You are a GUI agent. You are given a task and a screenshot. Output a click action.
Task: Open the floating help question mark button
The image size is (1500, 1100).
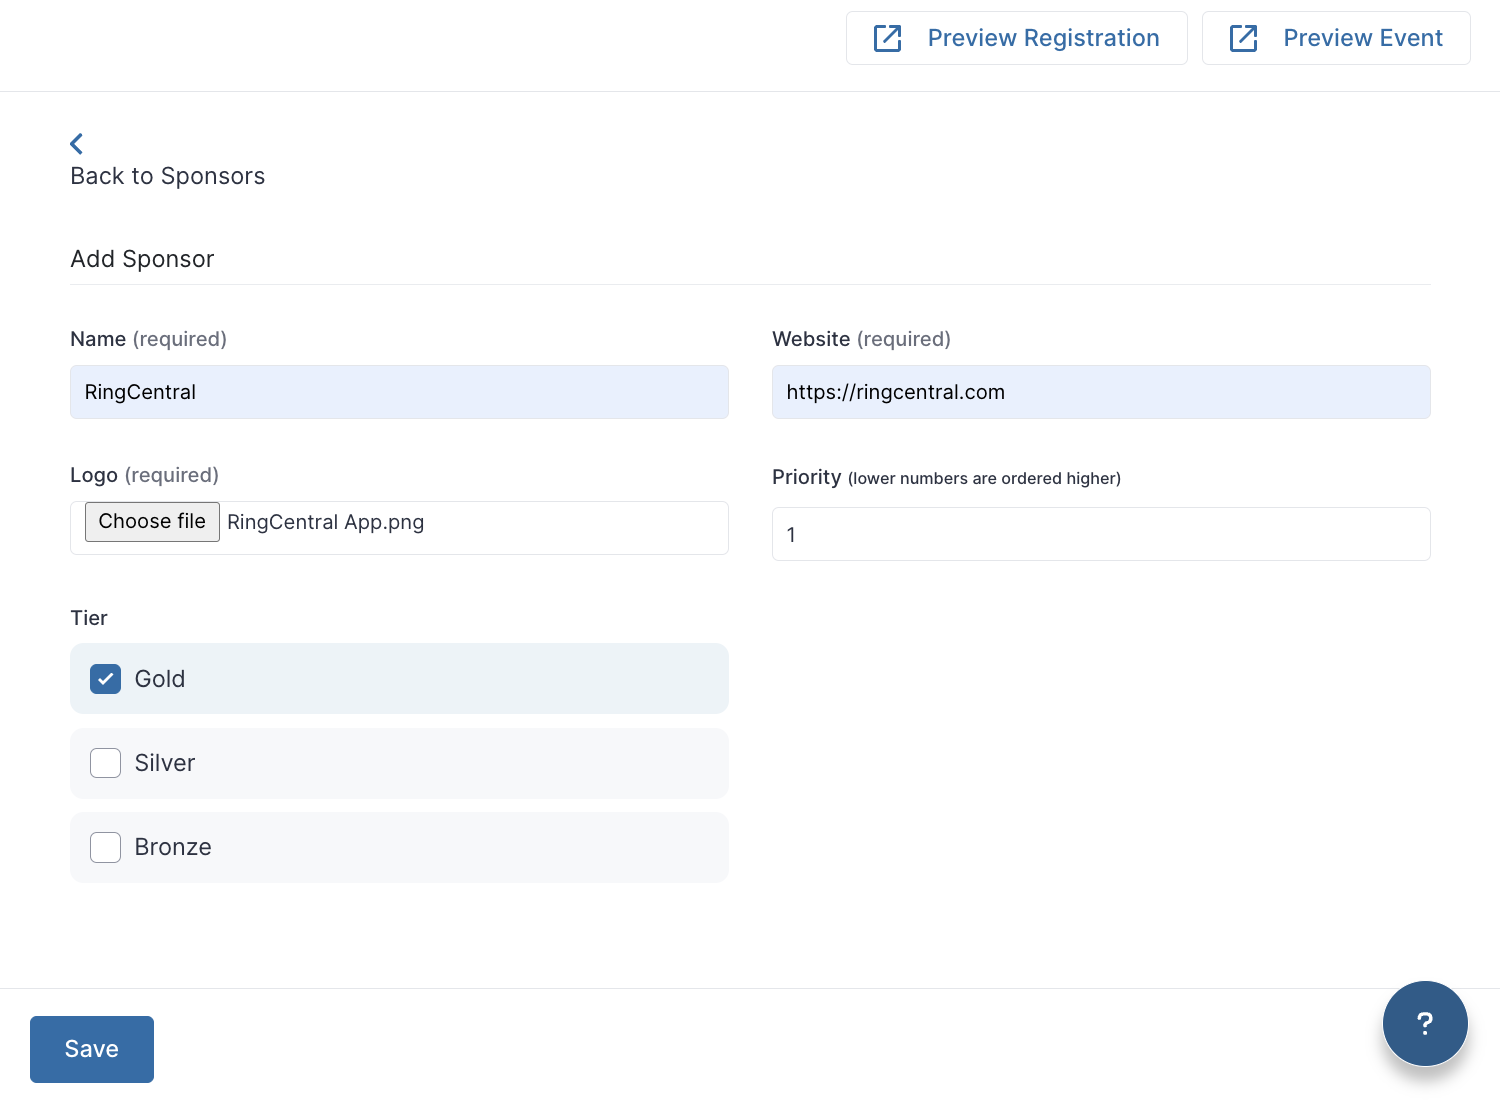pos(1425,1023)
